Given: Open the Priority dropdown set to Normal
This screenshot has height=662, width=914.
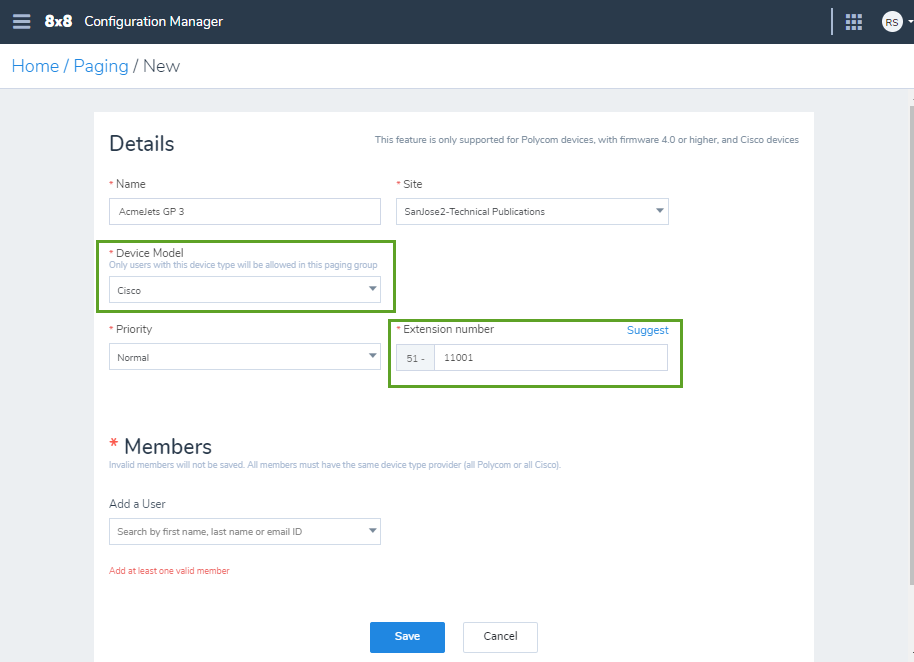Looking at the screenshot, I should [x=245, y=357].
